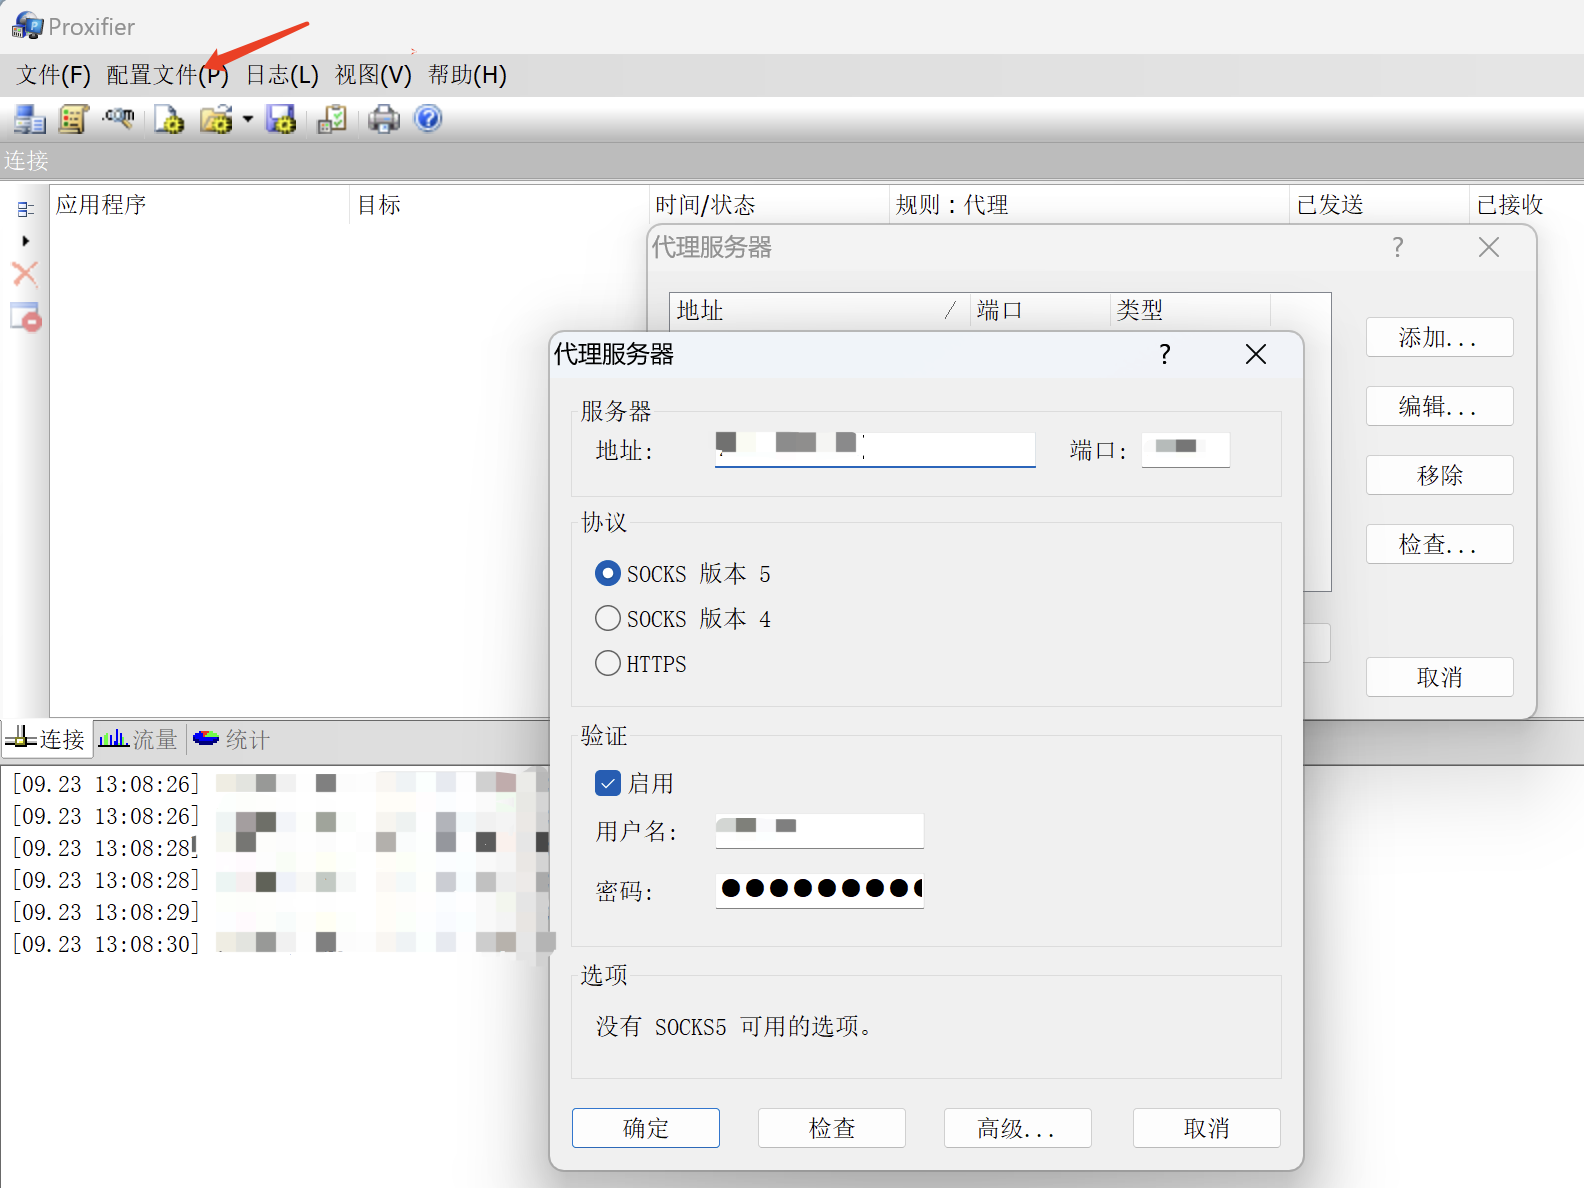1584x1188 pixels.
Task: Open the 文件(F) menu
Action: click(x=53, y=75)
